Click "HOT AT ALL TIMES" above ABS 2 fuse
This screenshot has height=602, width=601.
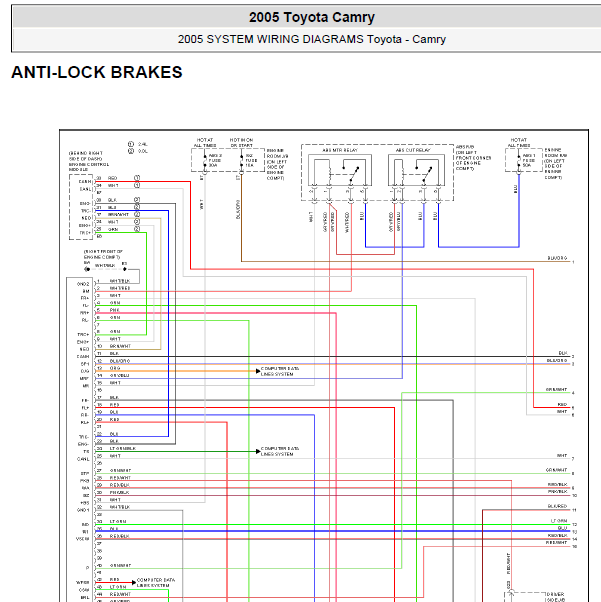(x=205, y=143)
